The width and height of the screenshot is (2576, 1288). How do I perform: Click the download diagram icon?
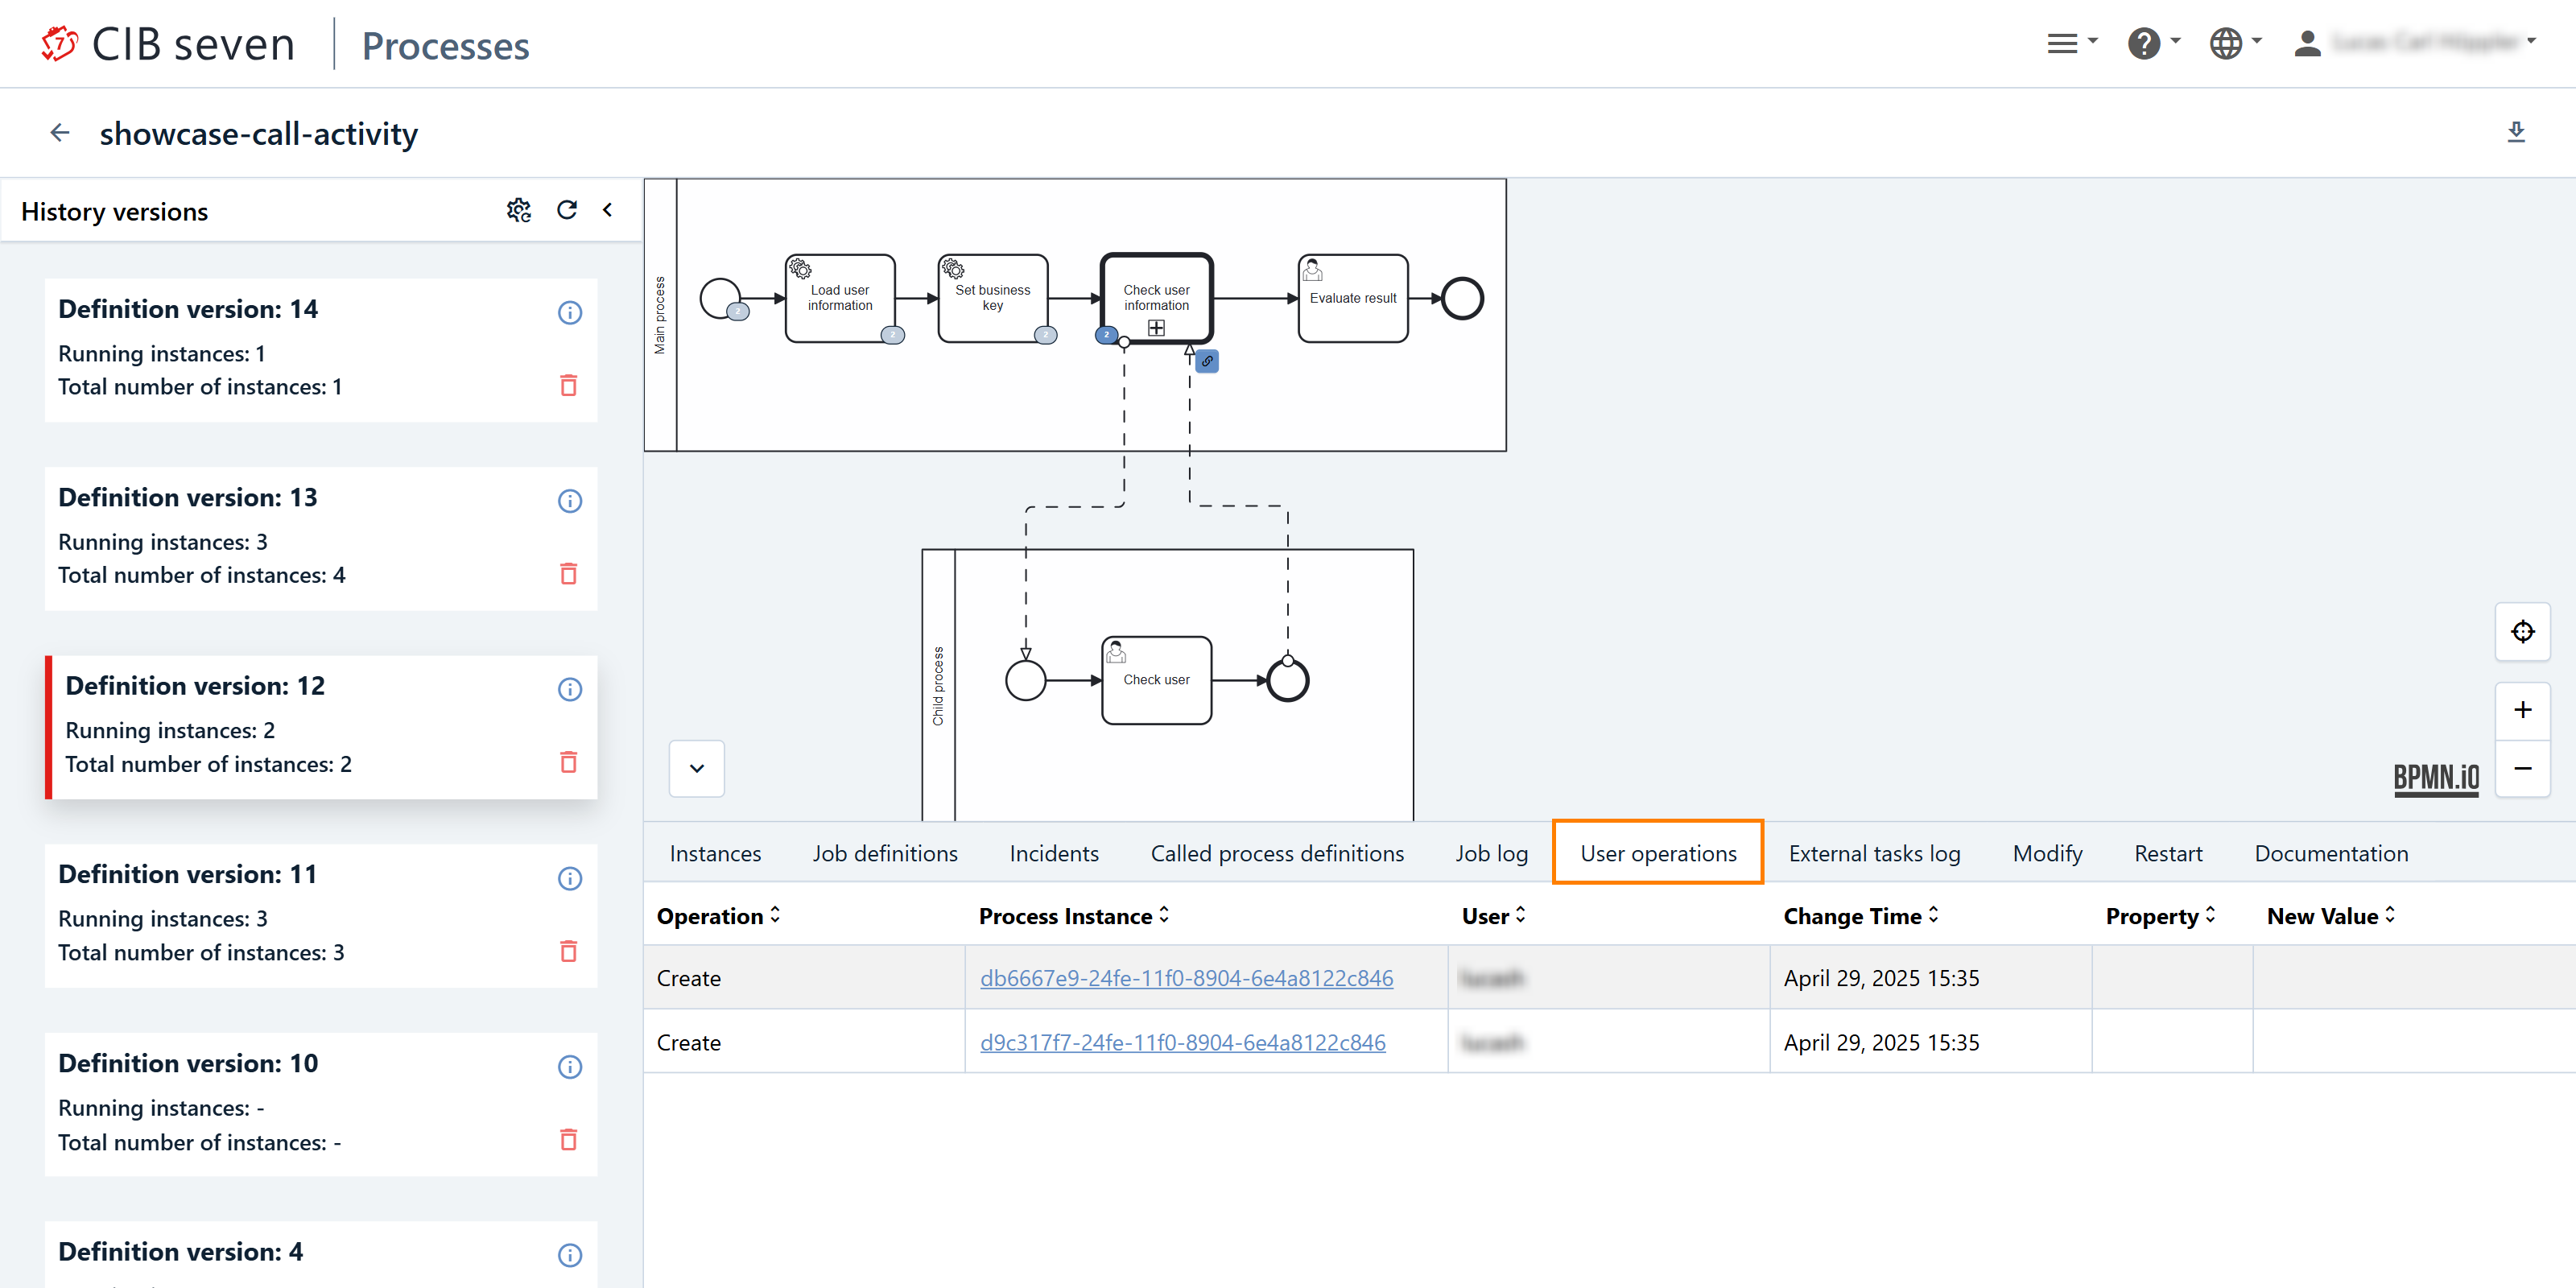pos(2516,132)
